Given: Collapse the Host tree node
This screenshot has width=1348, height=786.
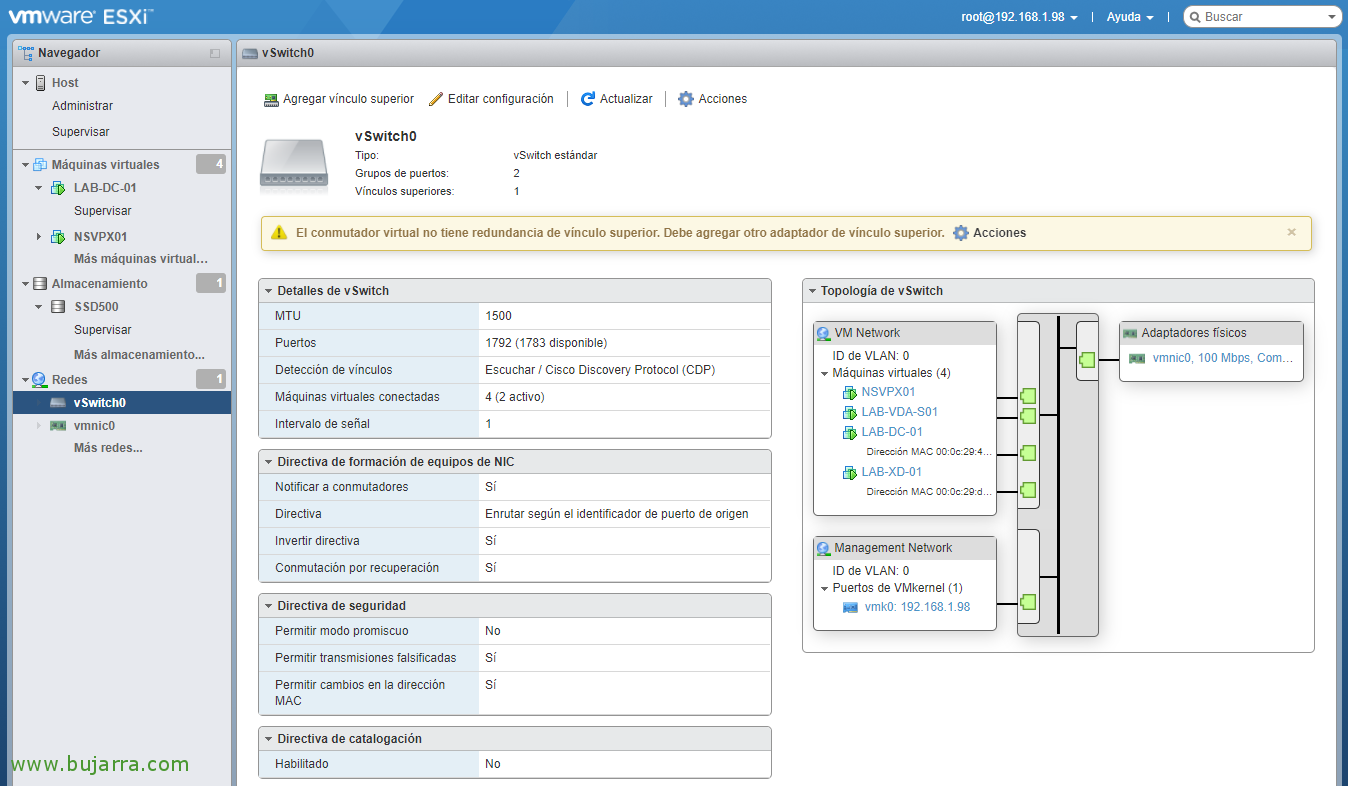Looking at the screenshot, I should [26, 83].
